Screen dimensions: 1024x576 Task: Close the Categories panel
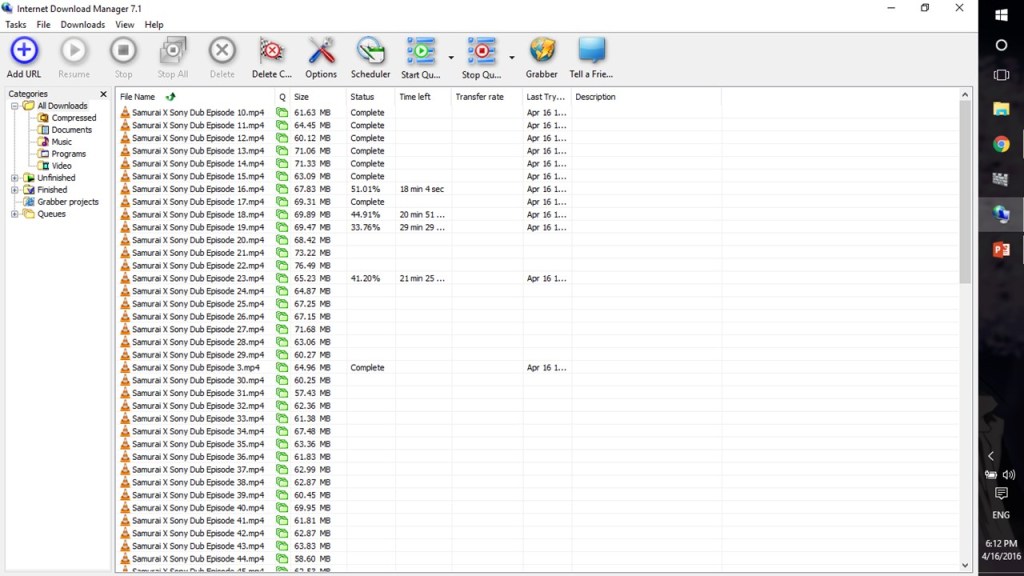tap(103, 94)
